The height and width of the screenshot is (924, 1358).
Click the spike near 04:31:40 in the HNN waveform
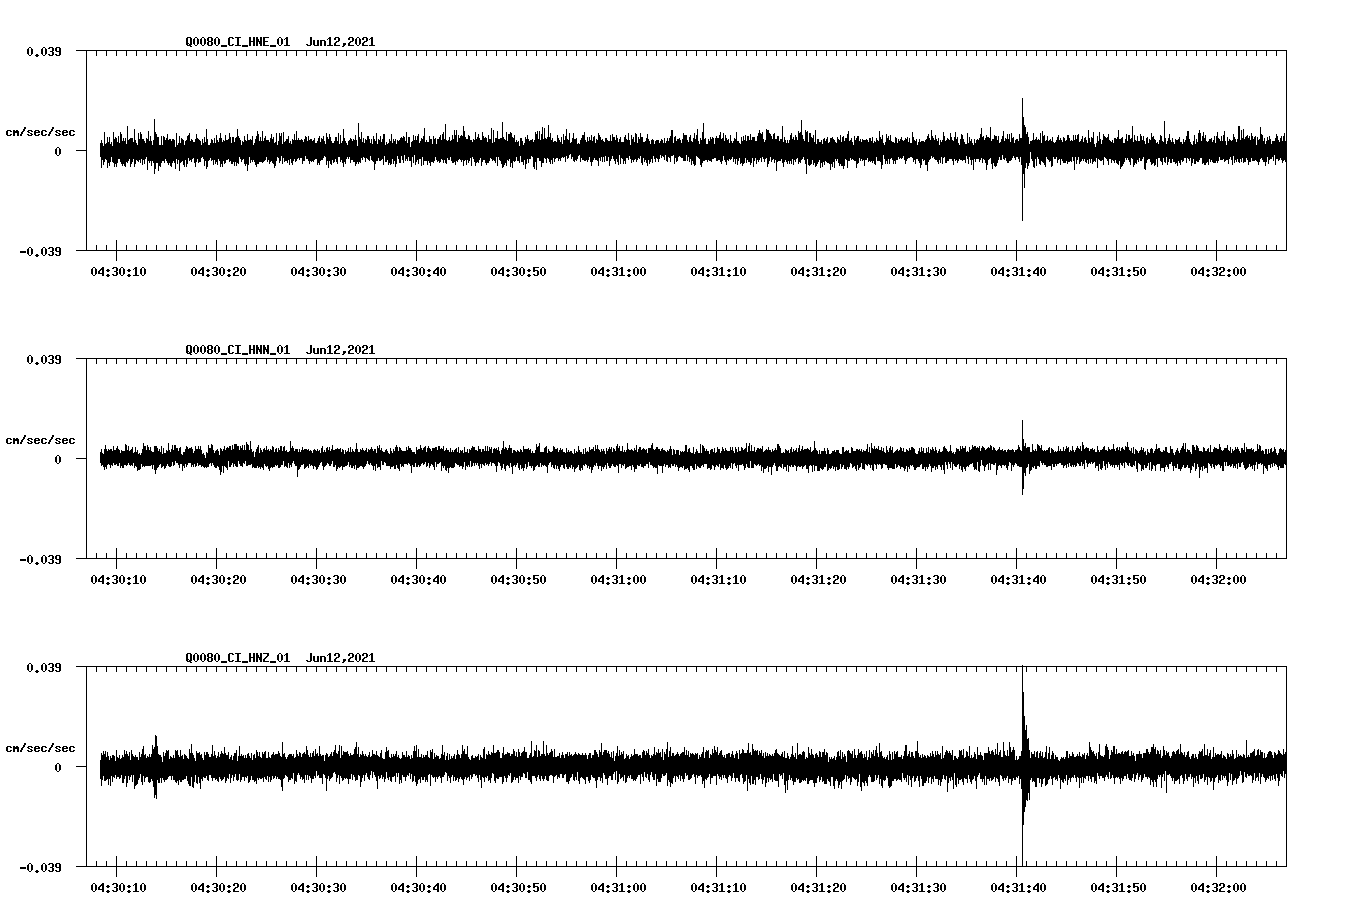pyautogui.click(x=1023, y=457)
